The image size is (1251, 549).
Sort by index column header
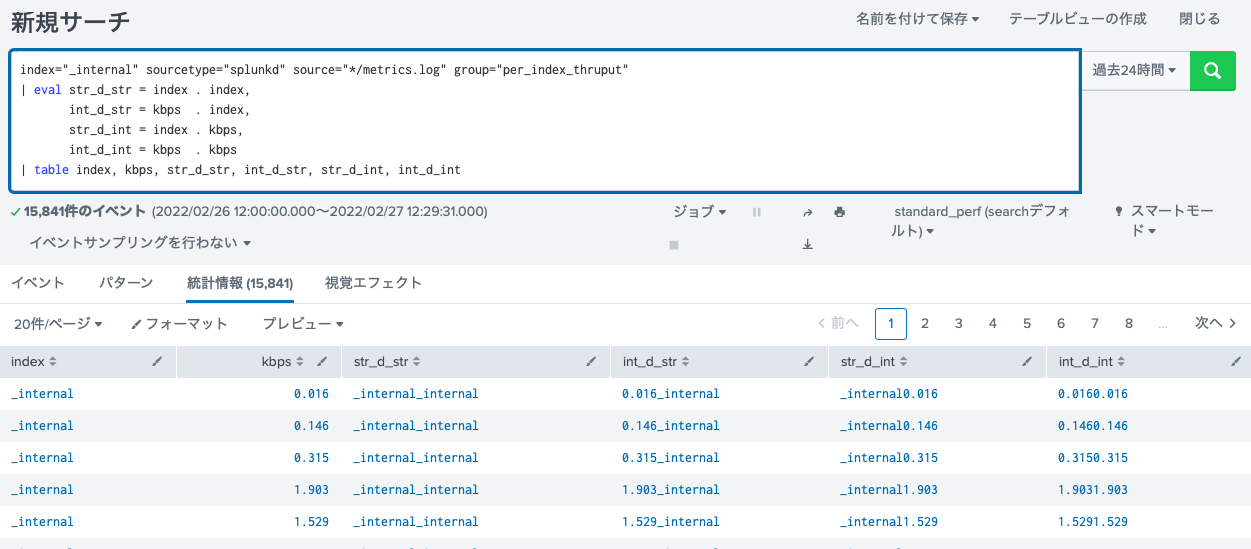coord(34,362)
